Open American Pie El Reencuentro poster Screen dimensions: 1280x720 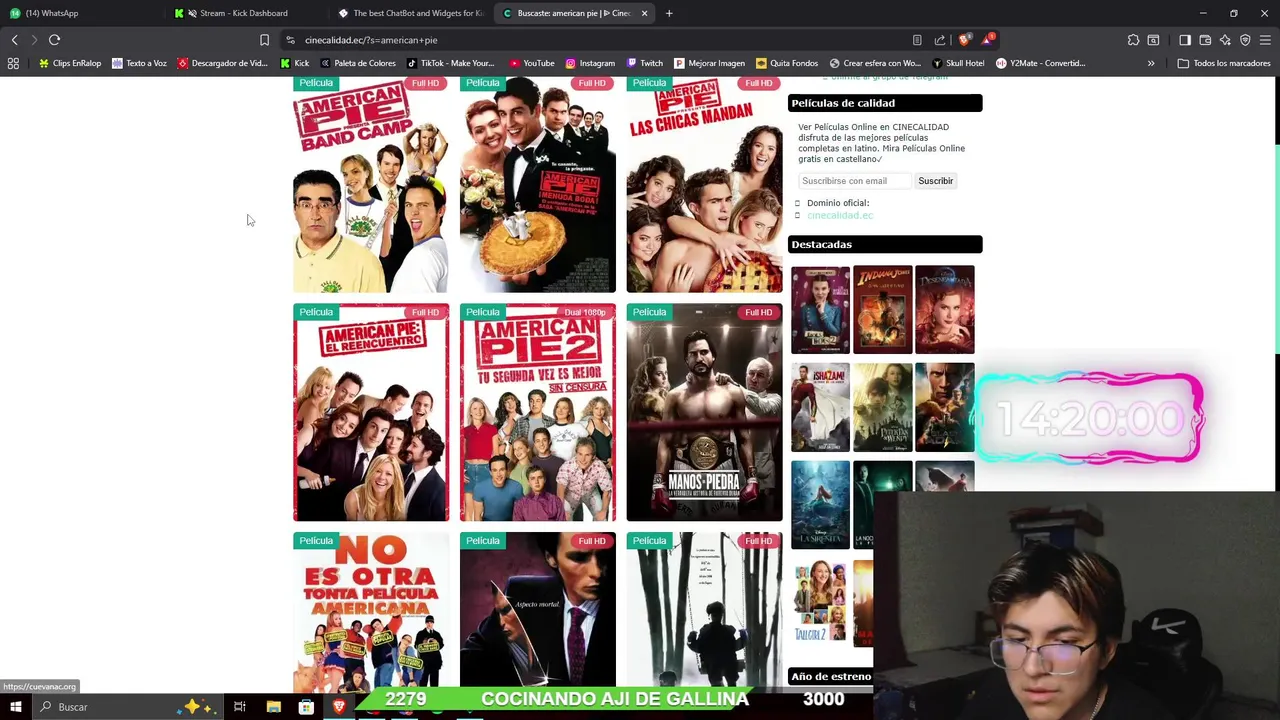tap(371, 412)
